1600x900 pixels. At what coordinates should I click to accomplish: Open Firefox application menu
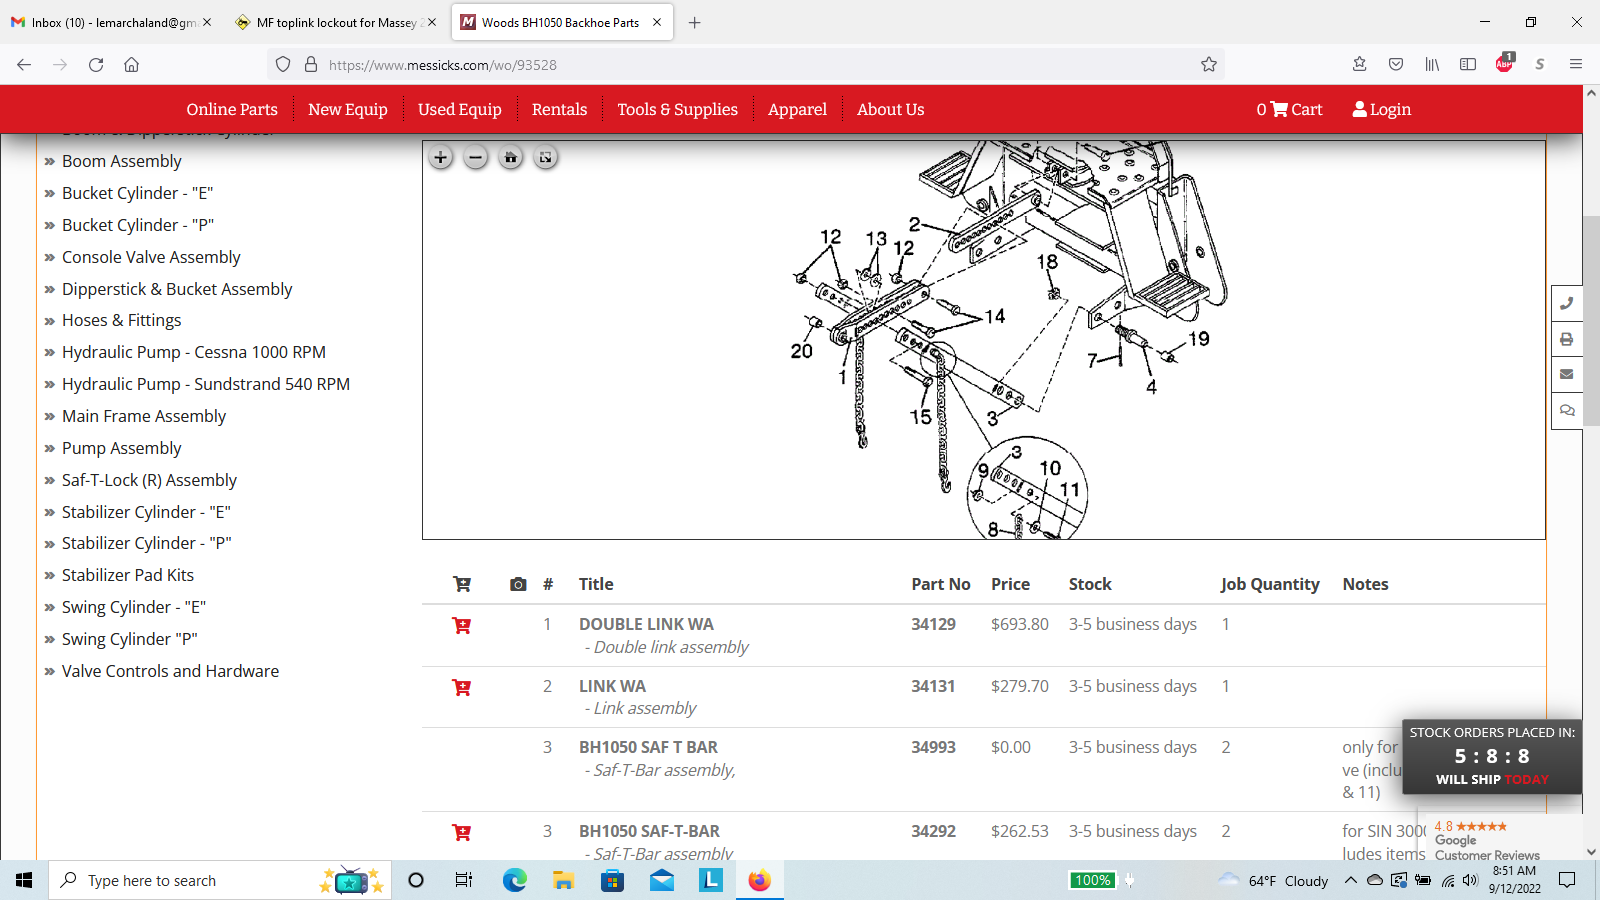click(x=1576, y=64)
